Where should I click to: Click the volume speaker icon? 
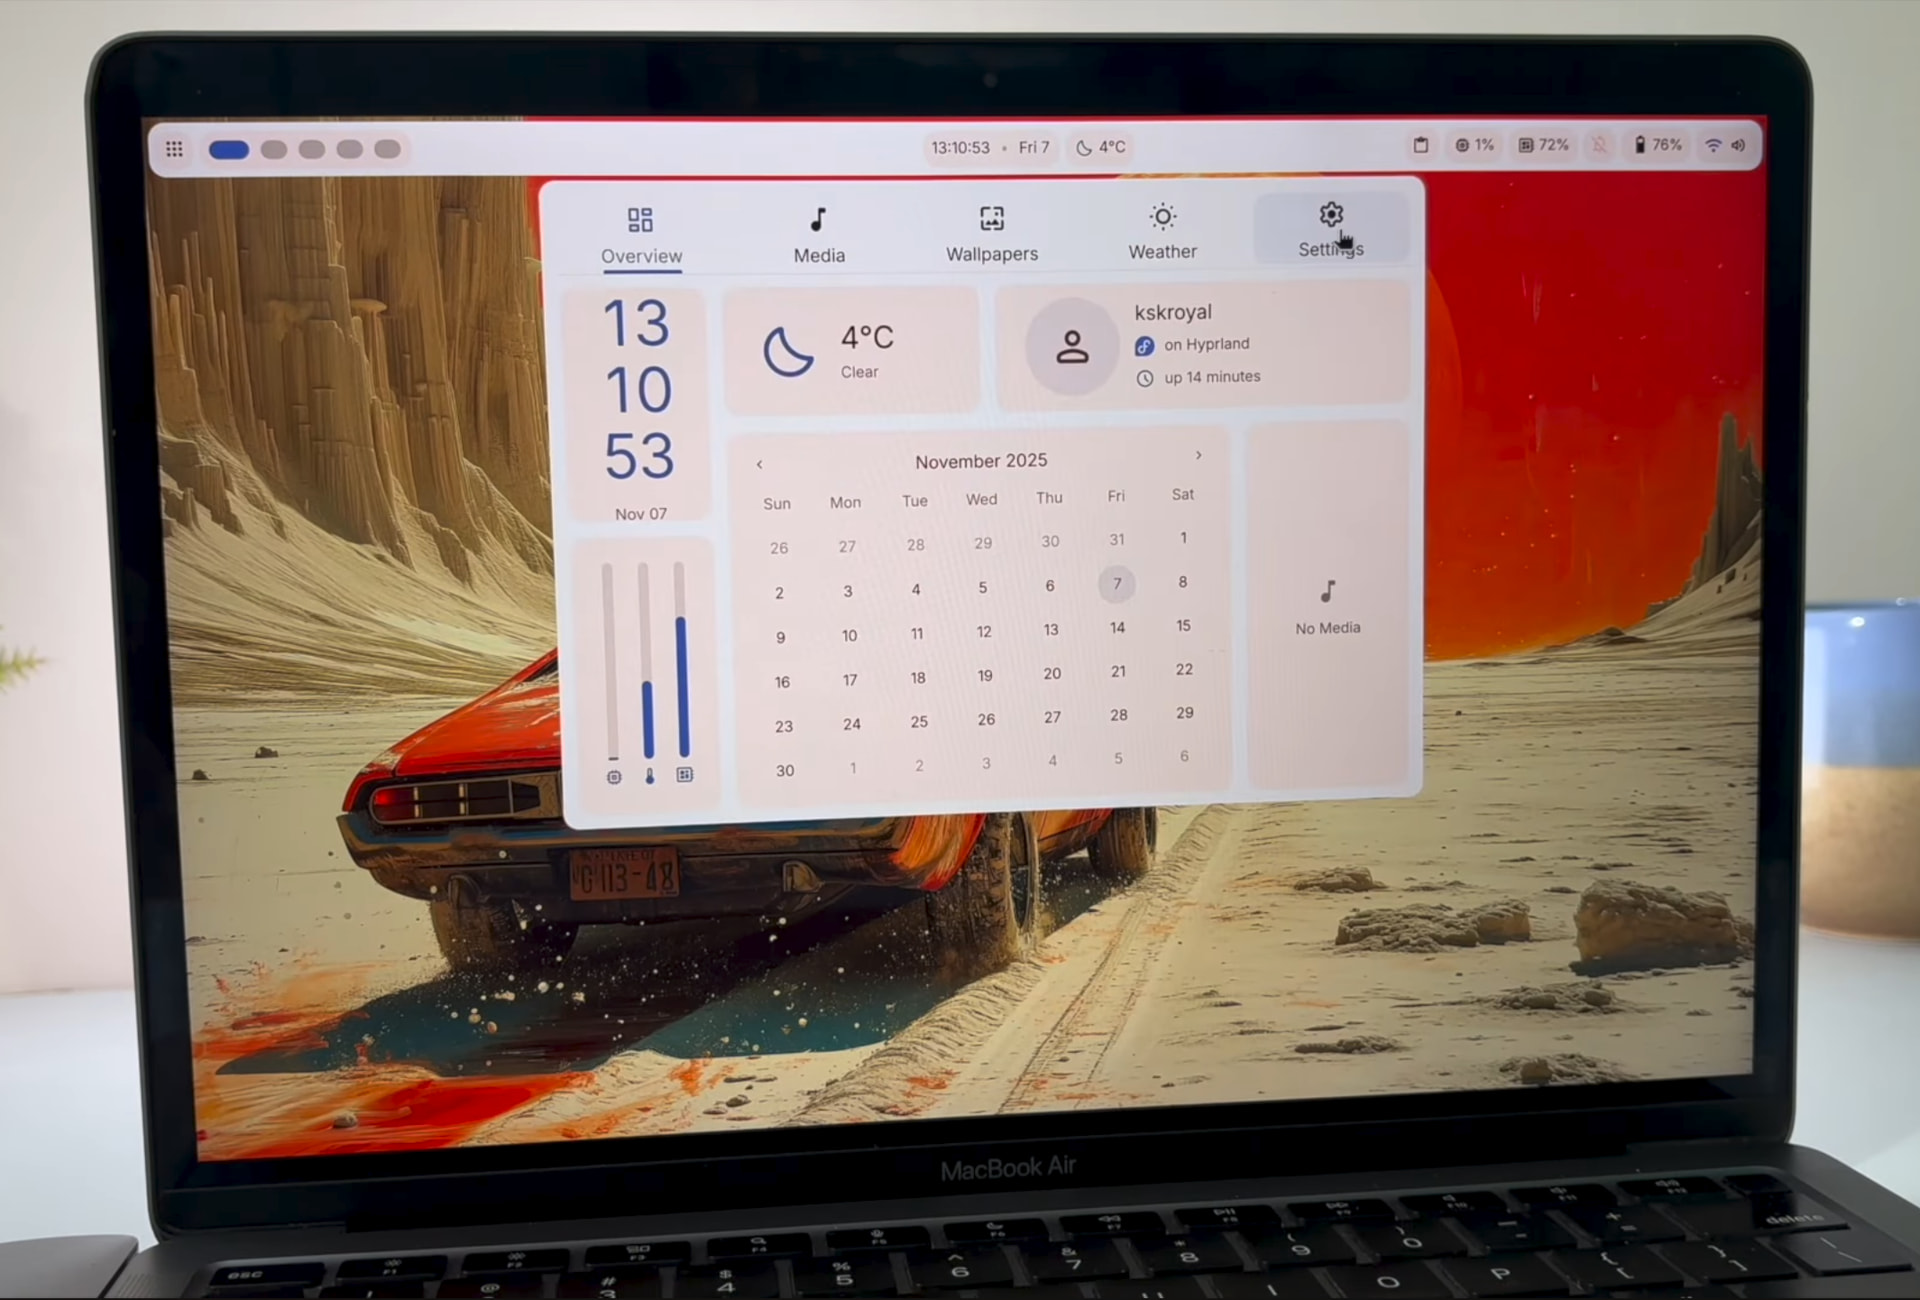click(x=1738, y=145)
